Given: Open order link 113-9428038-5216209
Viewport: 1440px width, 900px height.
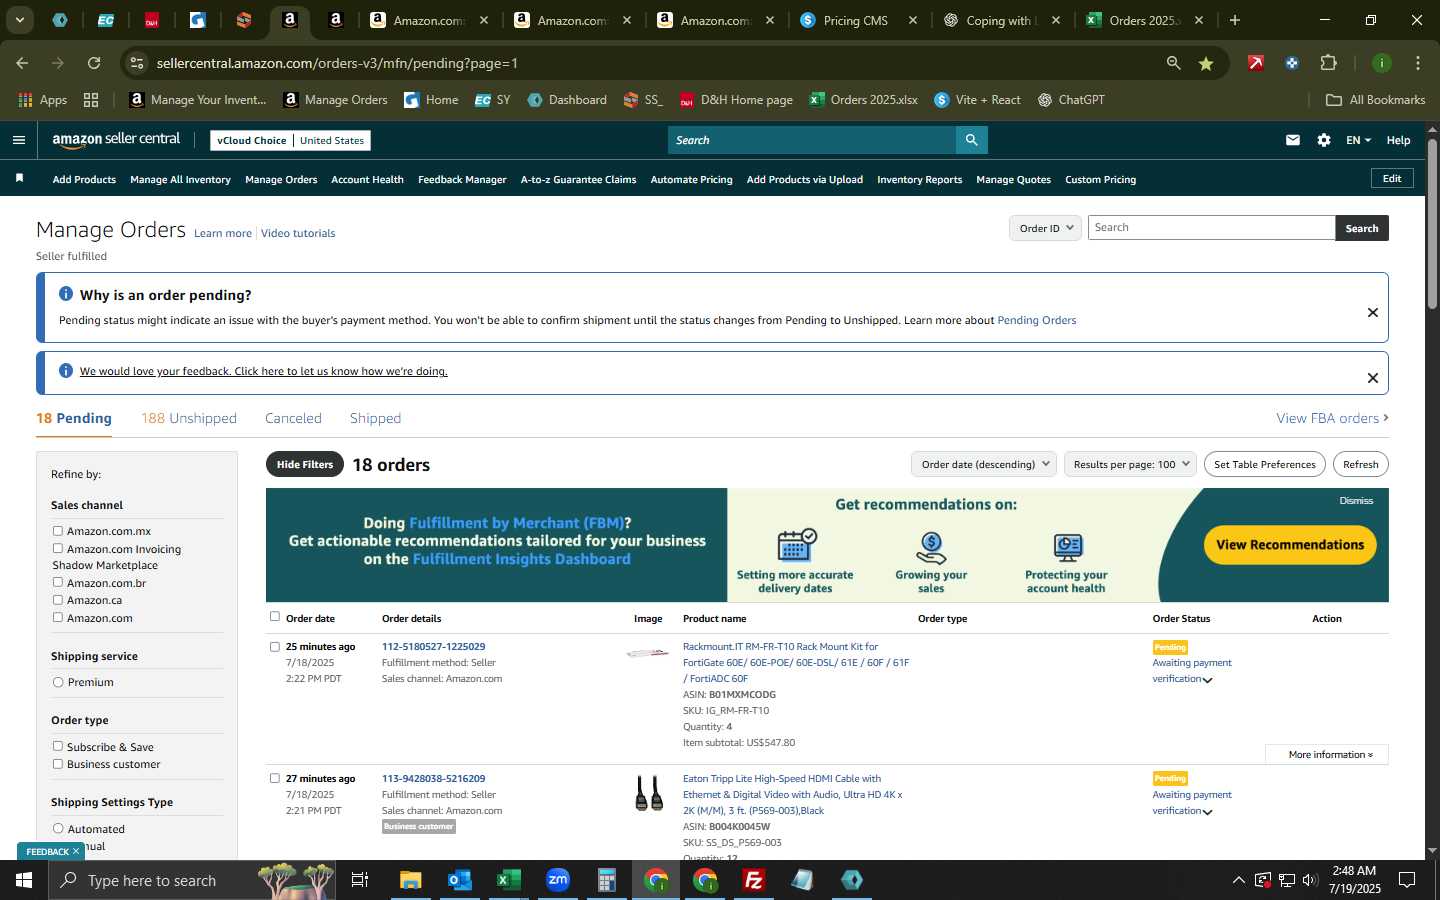Looking at the screenshot, I should (433, 778).
